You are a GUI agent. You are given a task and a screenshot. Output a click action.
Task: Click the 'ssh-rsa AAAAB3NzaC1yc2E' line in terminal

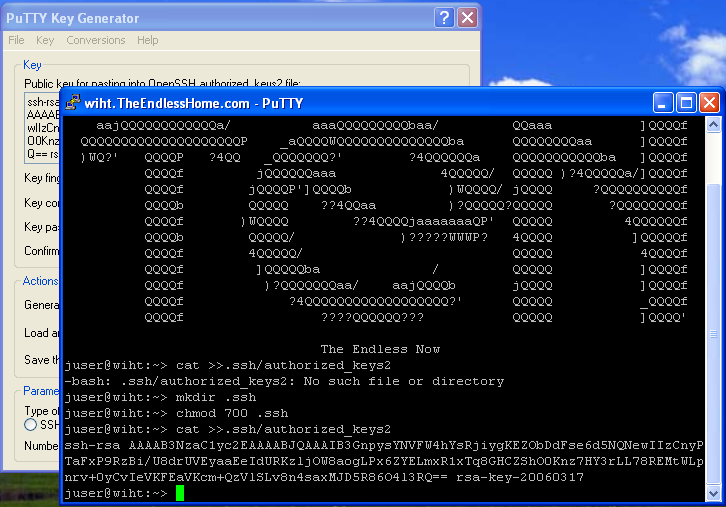[x=384, y=445]
